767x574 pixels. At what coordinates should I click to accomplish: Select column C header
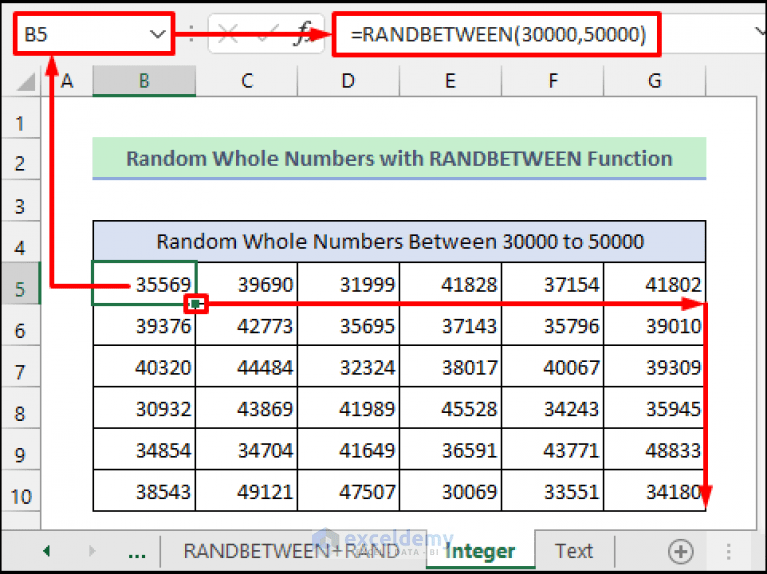(x=247, y=81)
